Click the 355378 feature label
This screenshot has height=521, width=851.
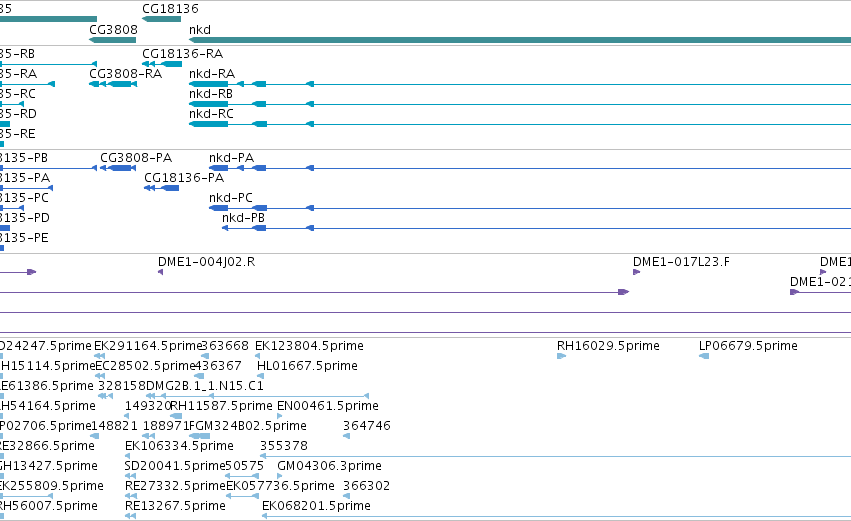(x=284, y=447)
